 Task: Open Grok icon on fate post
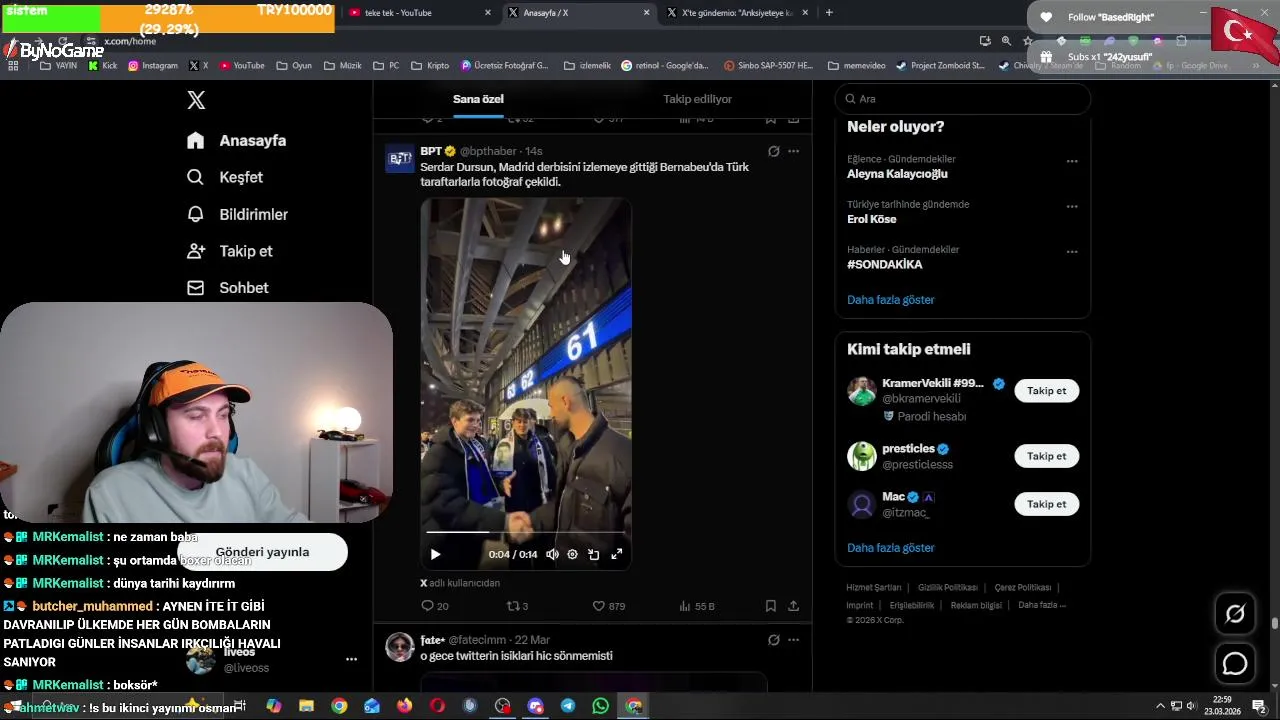[773, 640]
